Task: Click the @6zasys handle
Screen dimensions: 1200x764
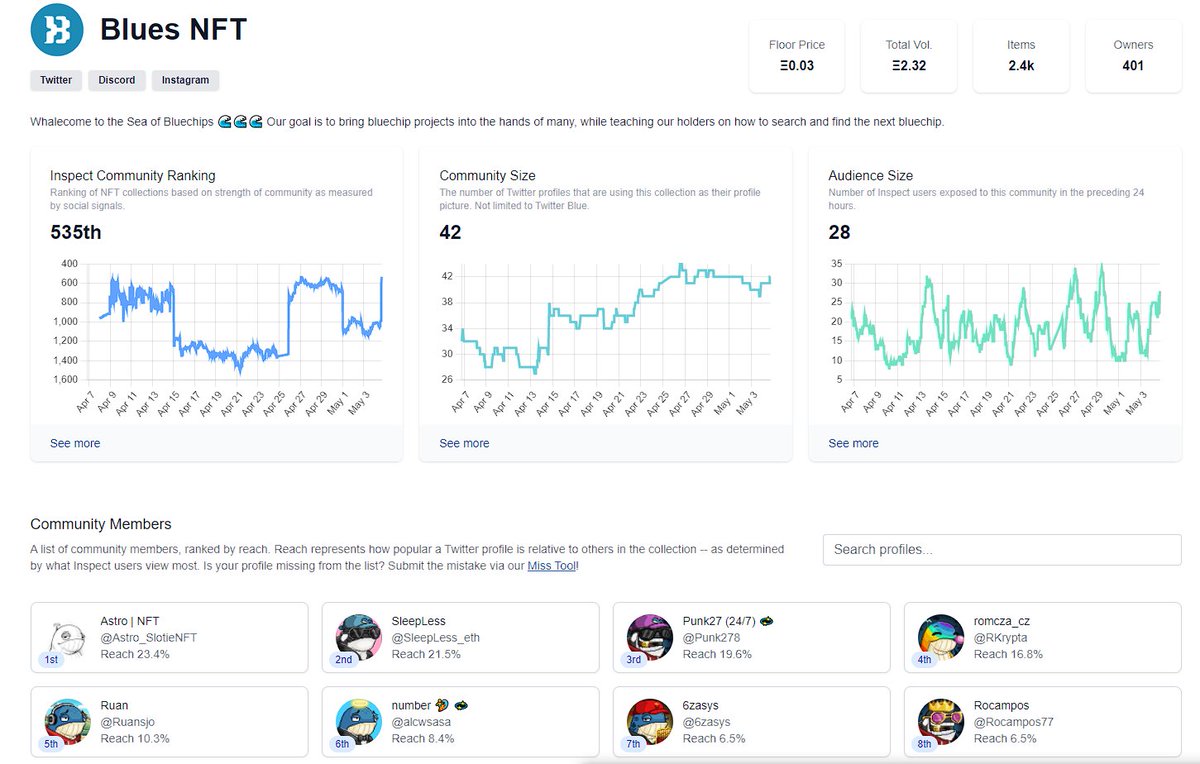Action: click(x=707, y=722)
